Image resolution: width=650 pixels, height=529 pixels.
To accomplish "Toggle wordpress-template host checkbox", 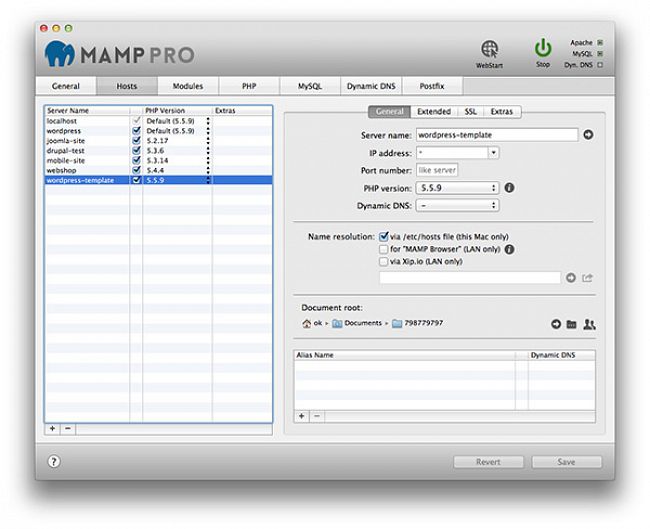I will (136, 180).
